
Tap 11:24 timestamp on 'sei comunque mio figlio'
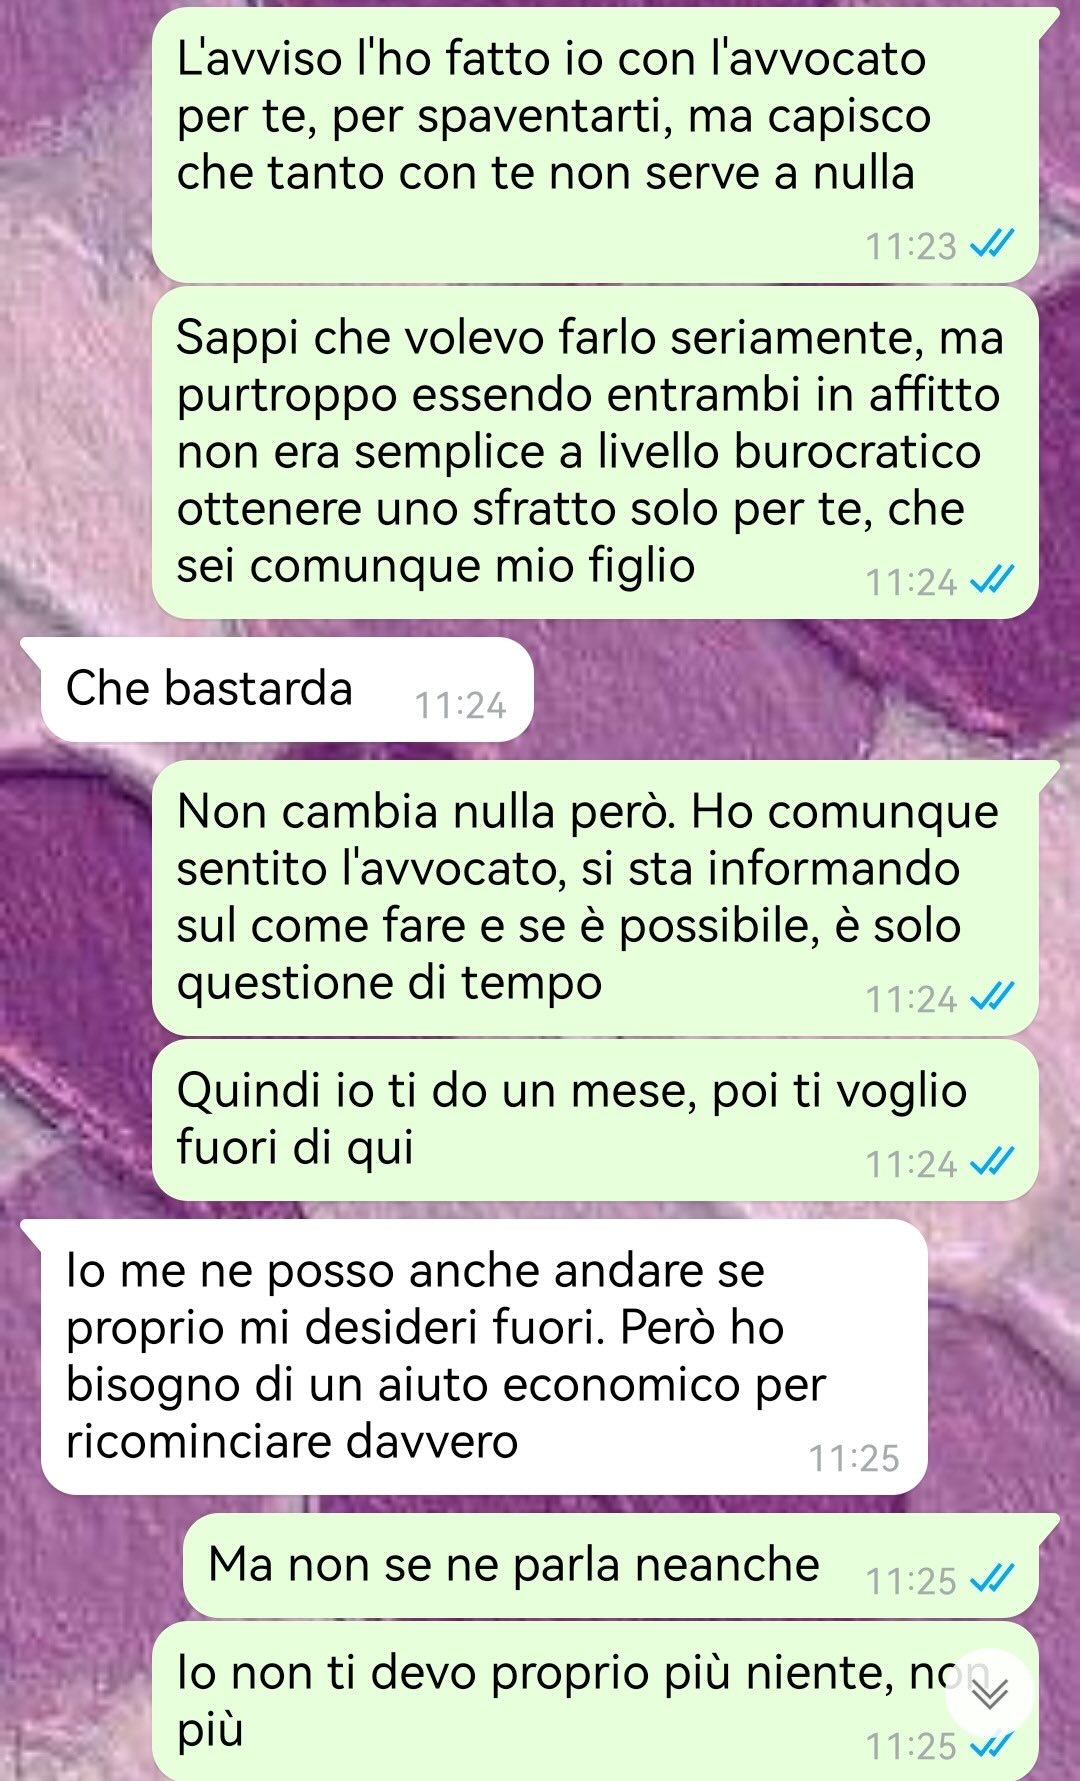click(911, 582)
